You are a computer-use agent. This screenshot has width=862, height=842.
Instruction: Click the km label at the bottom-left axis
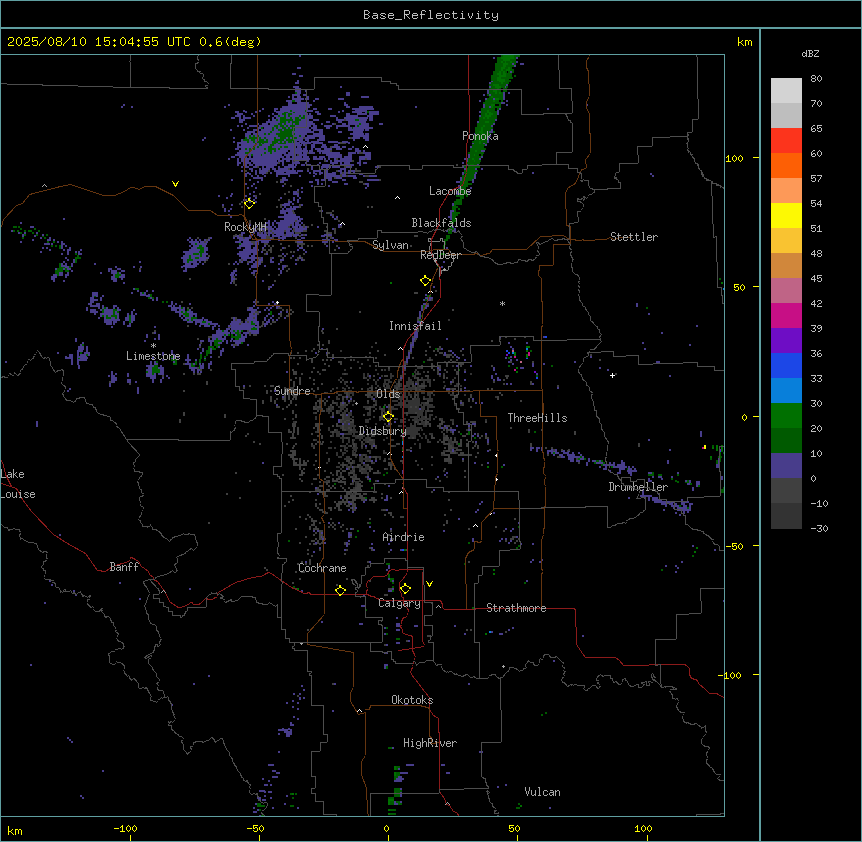15,830
